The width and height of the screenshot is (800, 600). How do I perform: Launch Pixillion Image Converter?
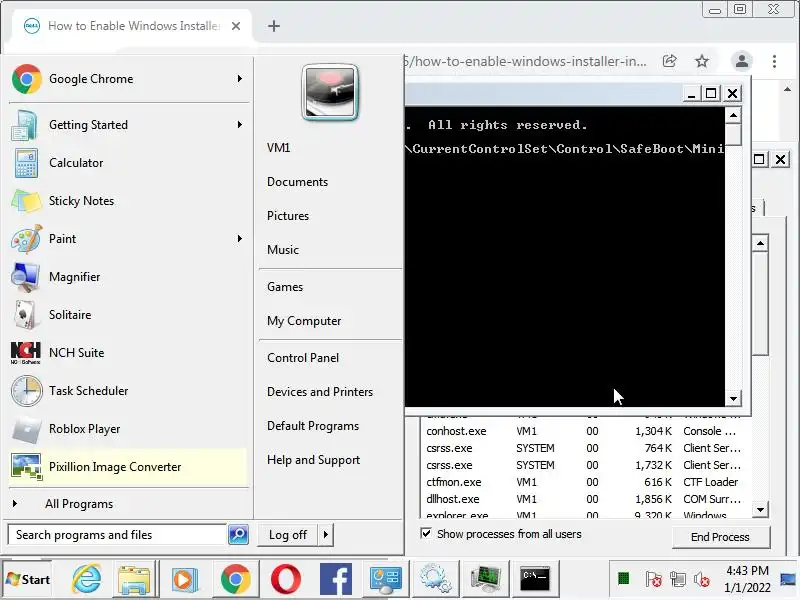[x=128, y=467]
